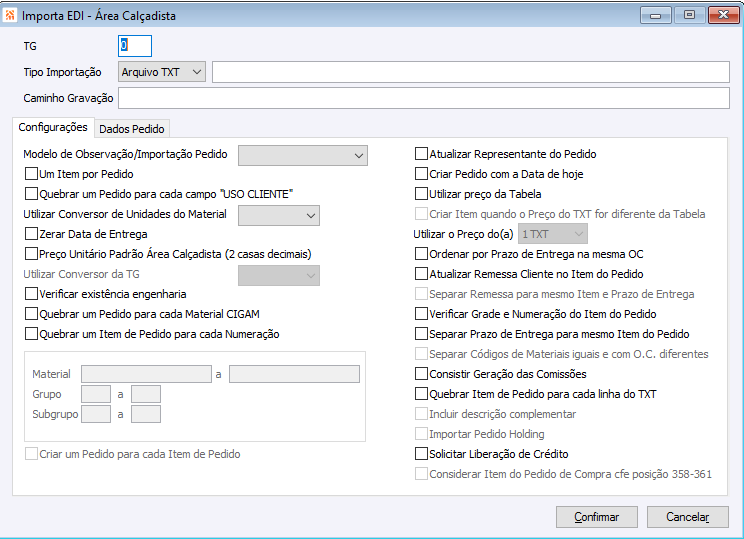Click the first Material range field
Image resolution: width=744 pixels, height=539 pixels.
coord(146,374)
